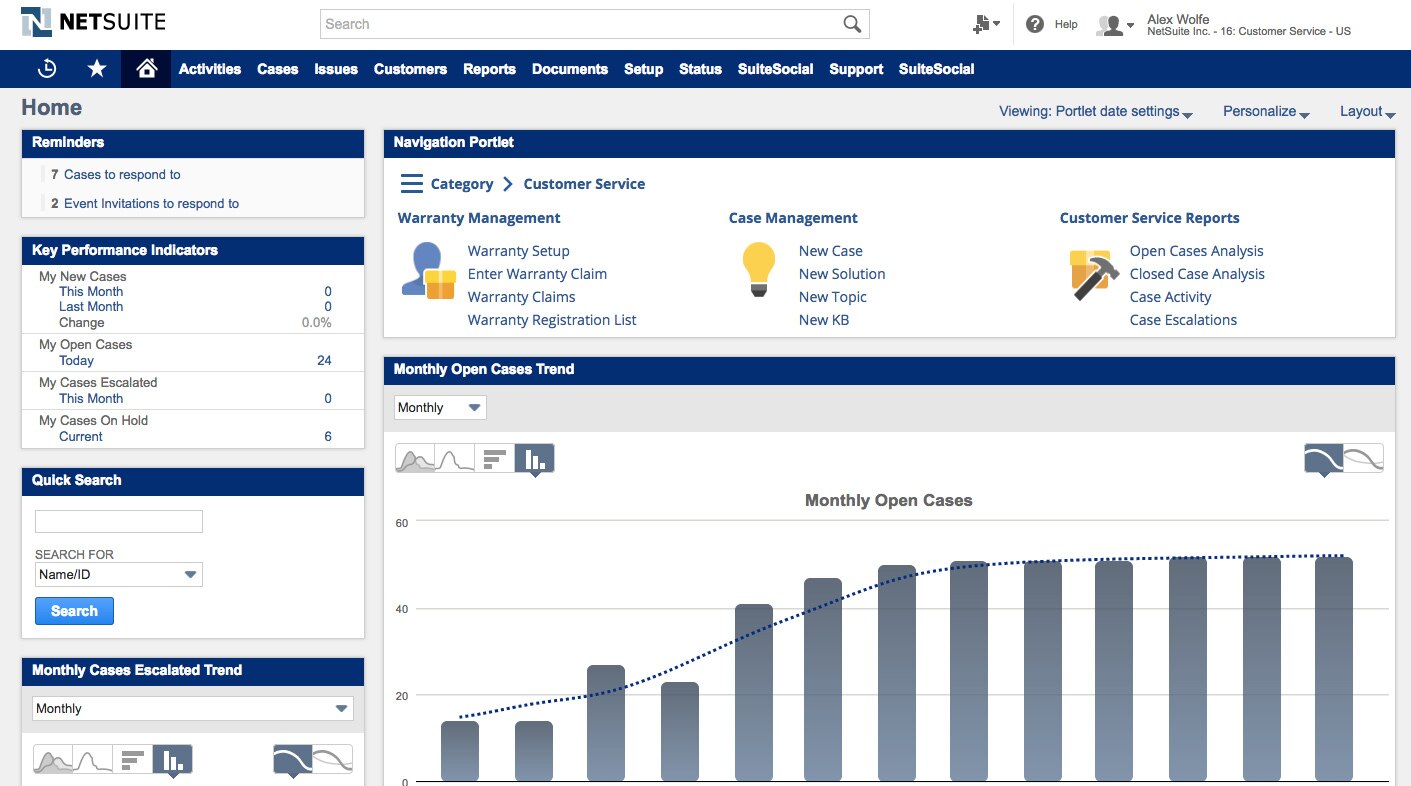Image resolution: width=1411 pixels, height=786 pixels.
Task: Open the 7 Cases to respond to reminder
Action: pyautogui.click(x=124, y=174)
